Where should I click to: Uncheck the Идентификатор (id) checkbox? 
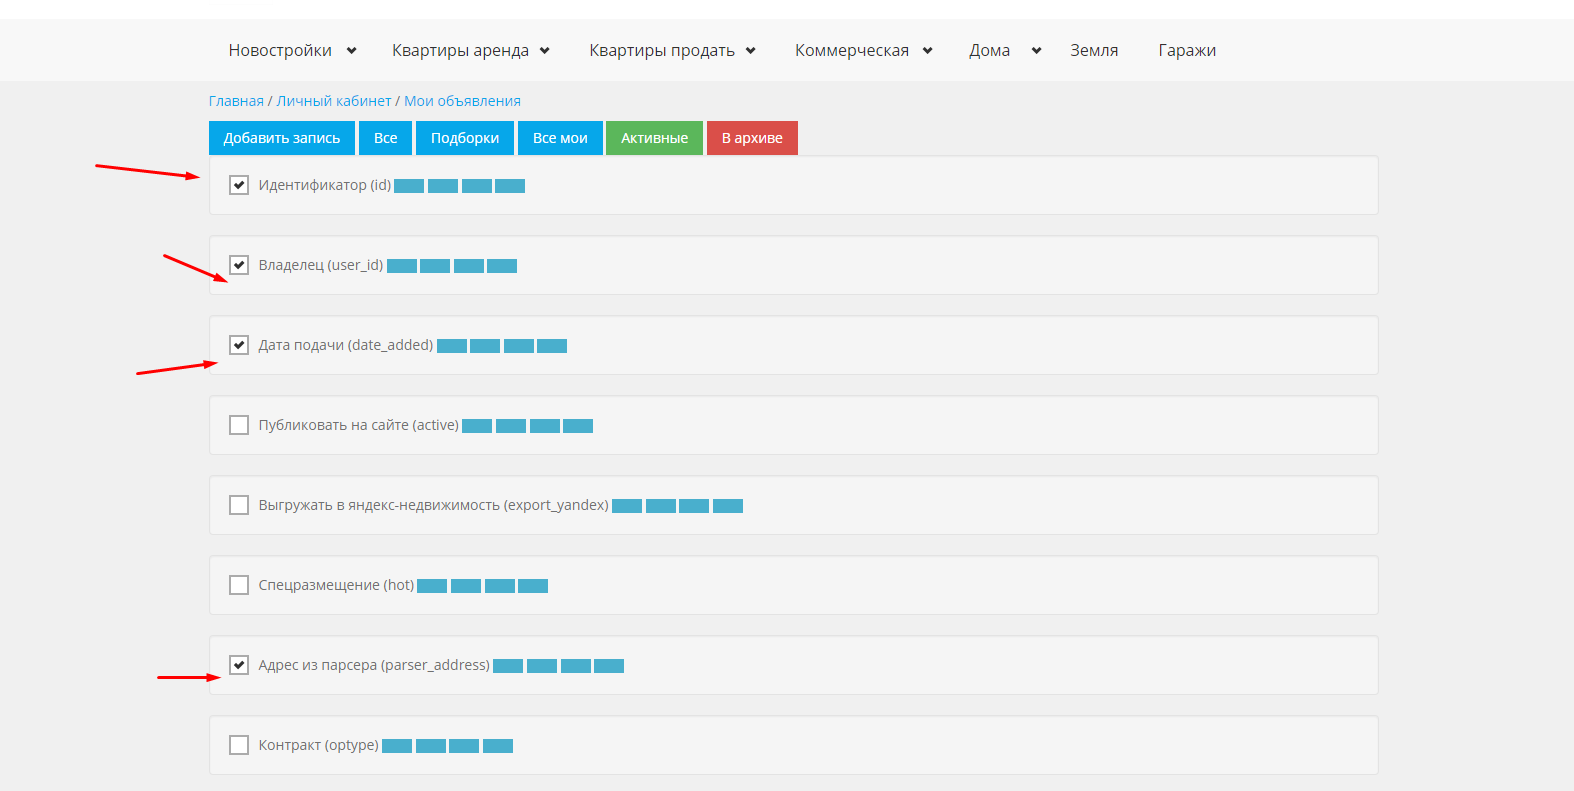239,185
